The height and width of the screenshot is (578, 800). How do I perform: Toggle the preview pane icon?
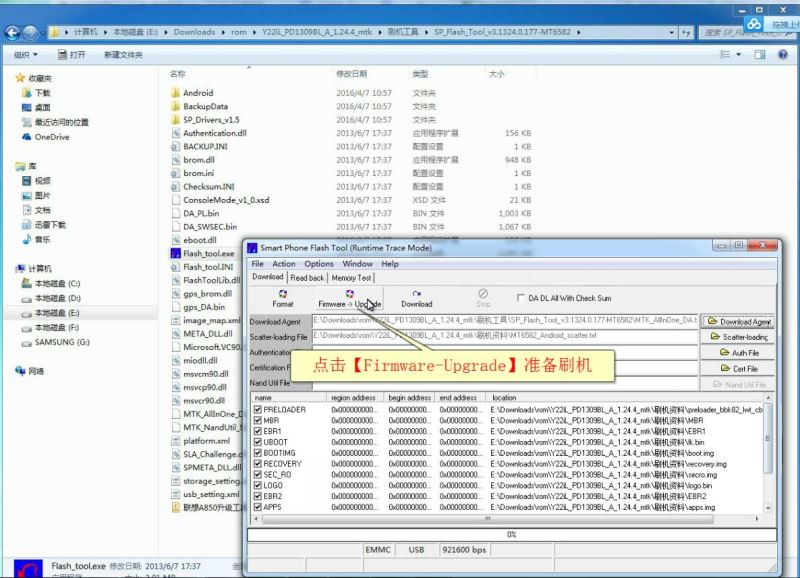coord(760,55)
